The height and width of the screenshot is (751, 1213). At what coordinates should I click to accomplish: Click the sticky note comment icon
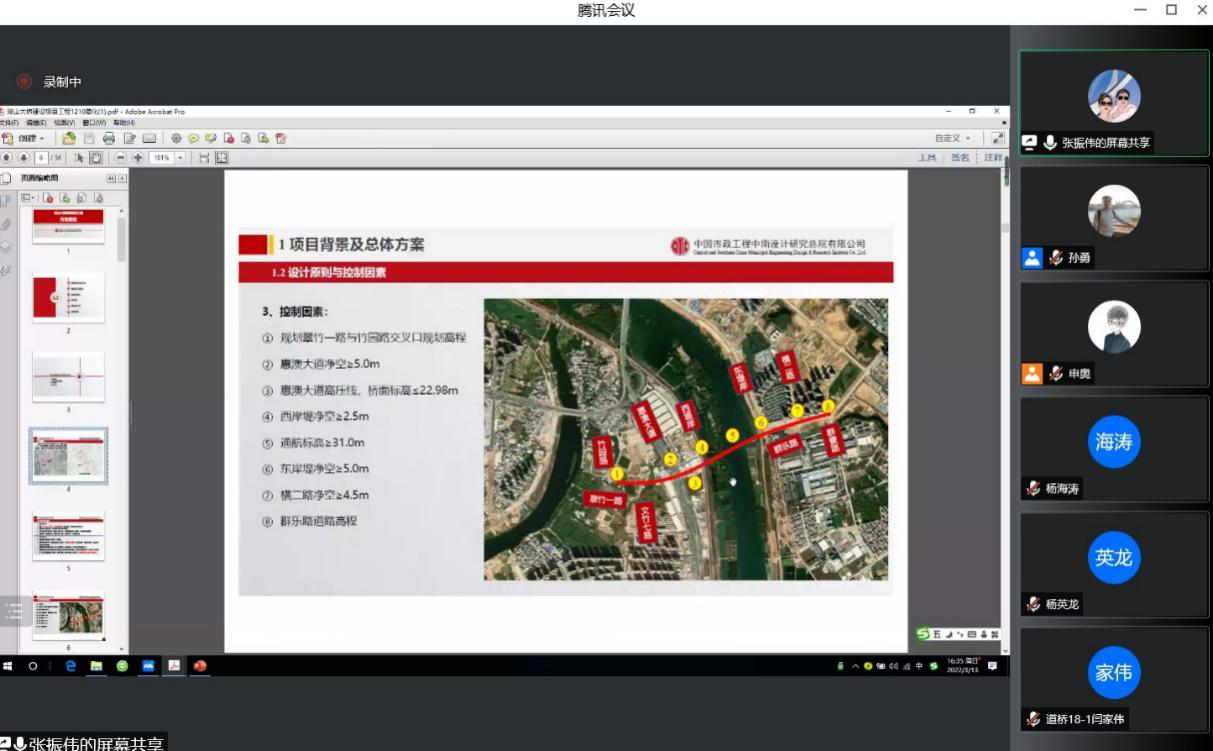(193, 138)
